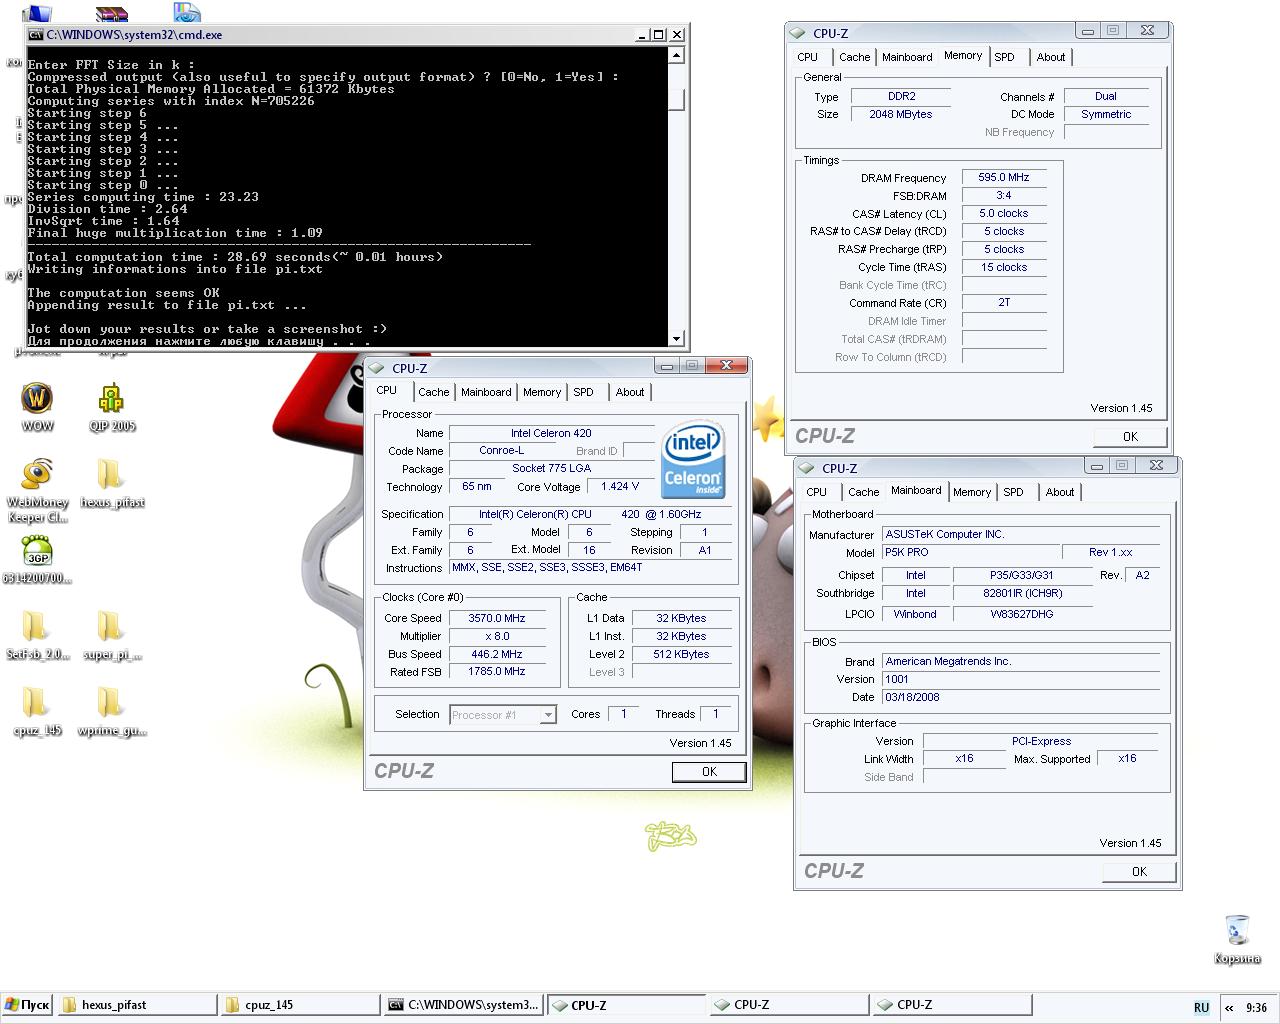The image size is (1280, 1024).
Task: Click BIOS Date value 03/18/2008
Action: click(1020, 697)
